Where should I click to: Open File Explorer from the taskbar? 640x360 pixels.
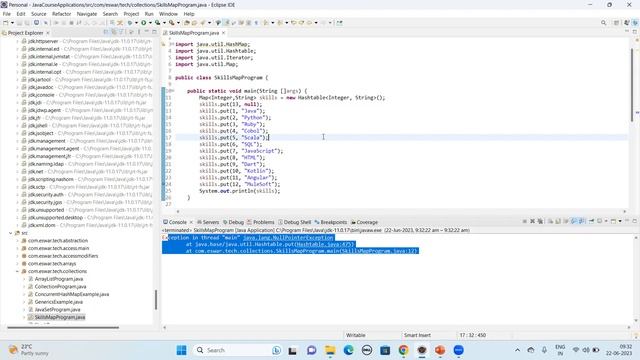[330, 350]
